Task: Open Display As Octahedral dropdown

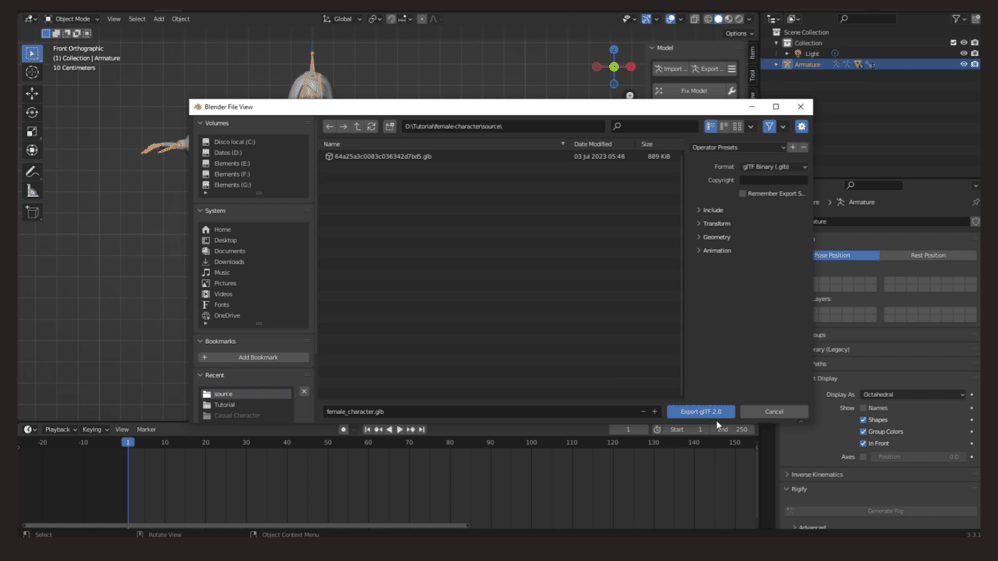Action: 913,395
